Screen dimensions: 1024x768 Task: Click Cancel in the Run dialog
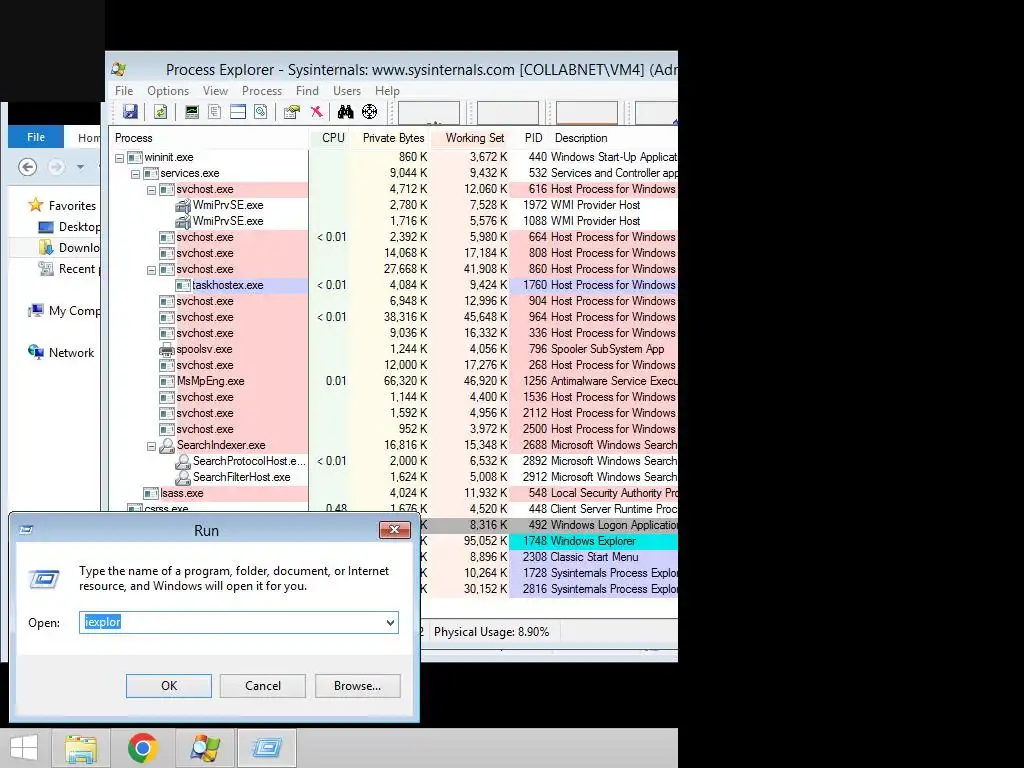[x=263, y=686]
